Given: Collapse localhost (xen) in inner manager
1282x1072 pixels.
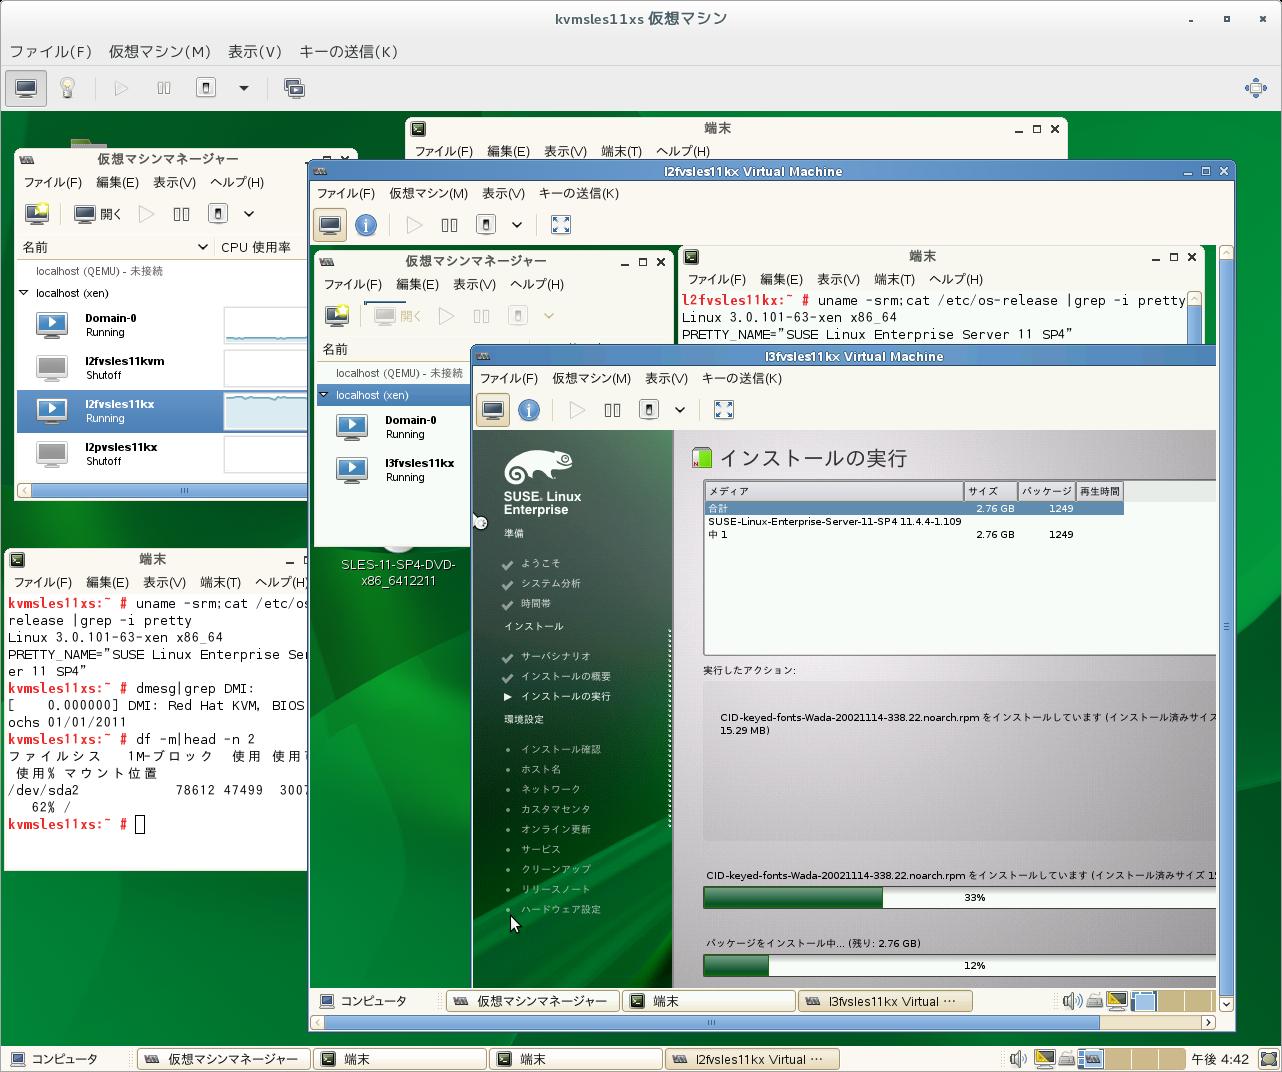Looking at the screenshot, I should click(324, 395).
